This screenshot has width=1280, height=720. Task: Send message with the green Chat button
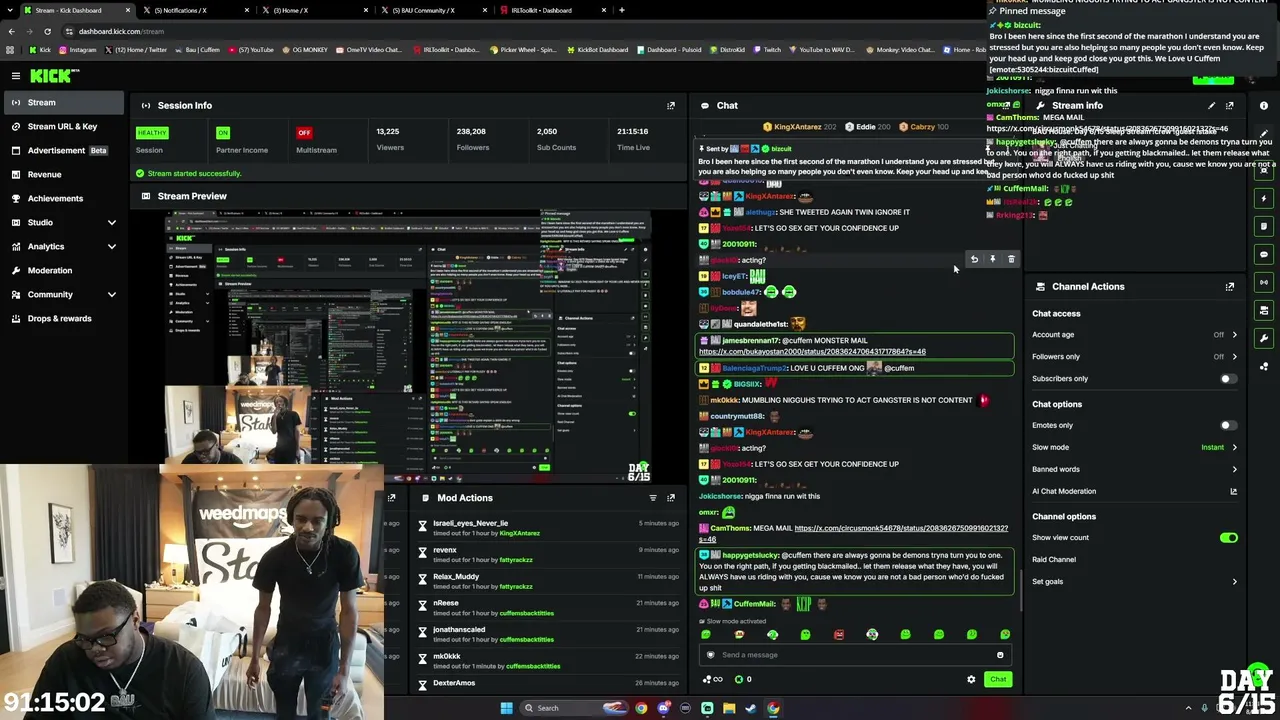pos(998,680)
